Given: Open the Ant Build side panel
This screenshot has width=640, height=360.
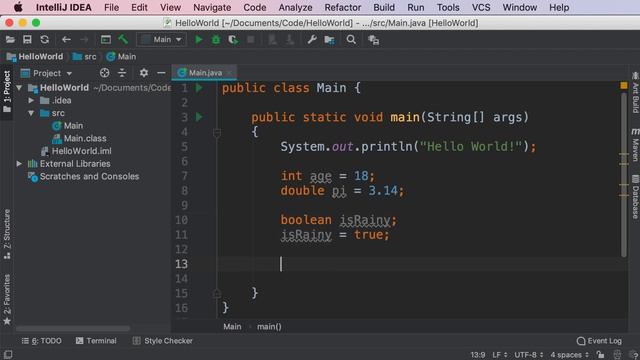Looking at the screenshot, I should 635,92.
